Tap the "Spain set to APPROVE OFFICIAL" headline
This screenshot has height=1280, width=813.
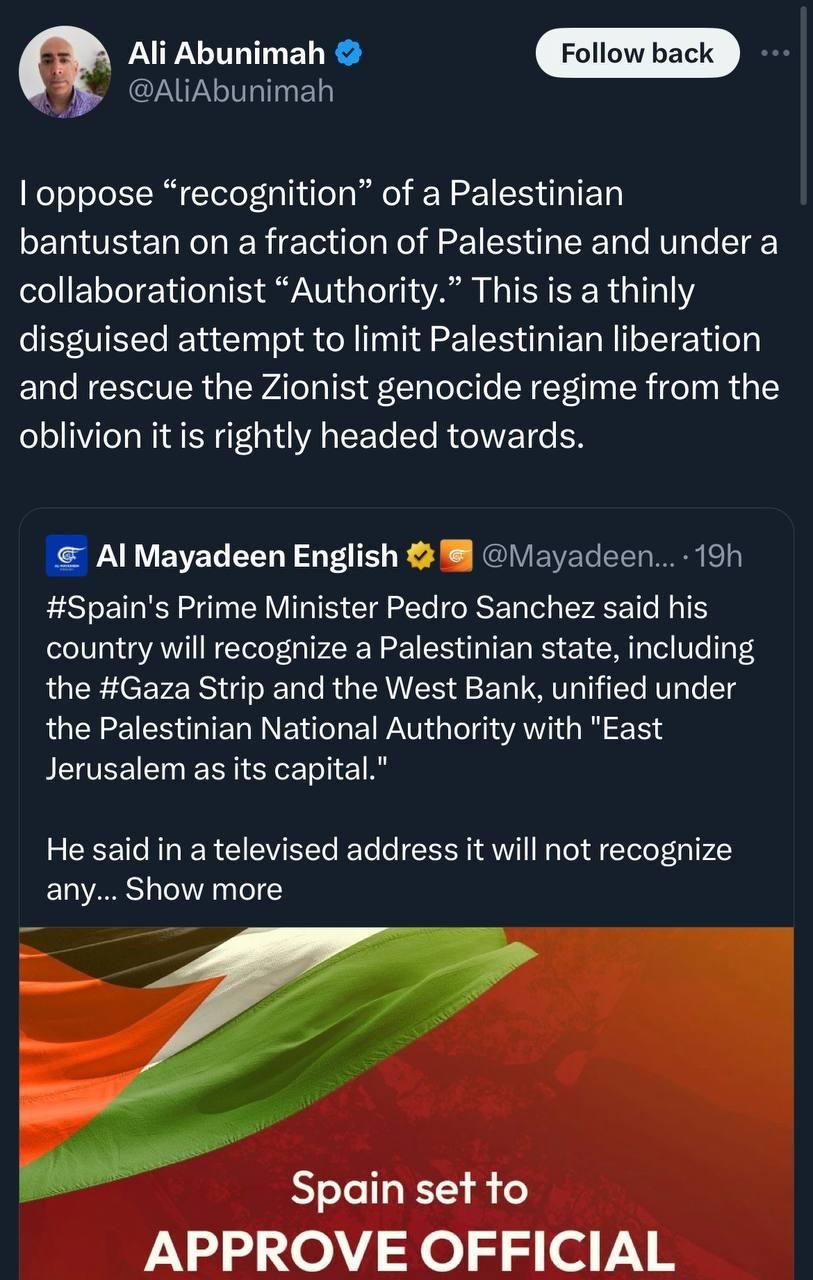click(x=407, y=1221)
